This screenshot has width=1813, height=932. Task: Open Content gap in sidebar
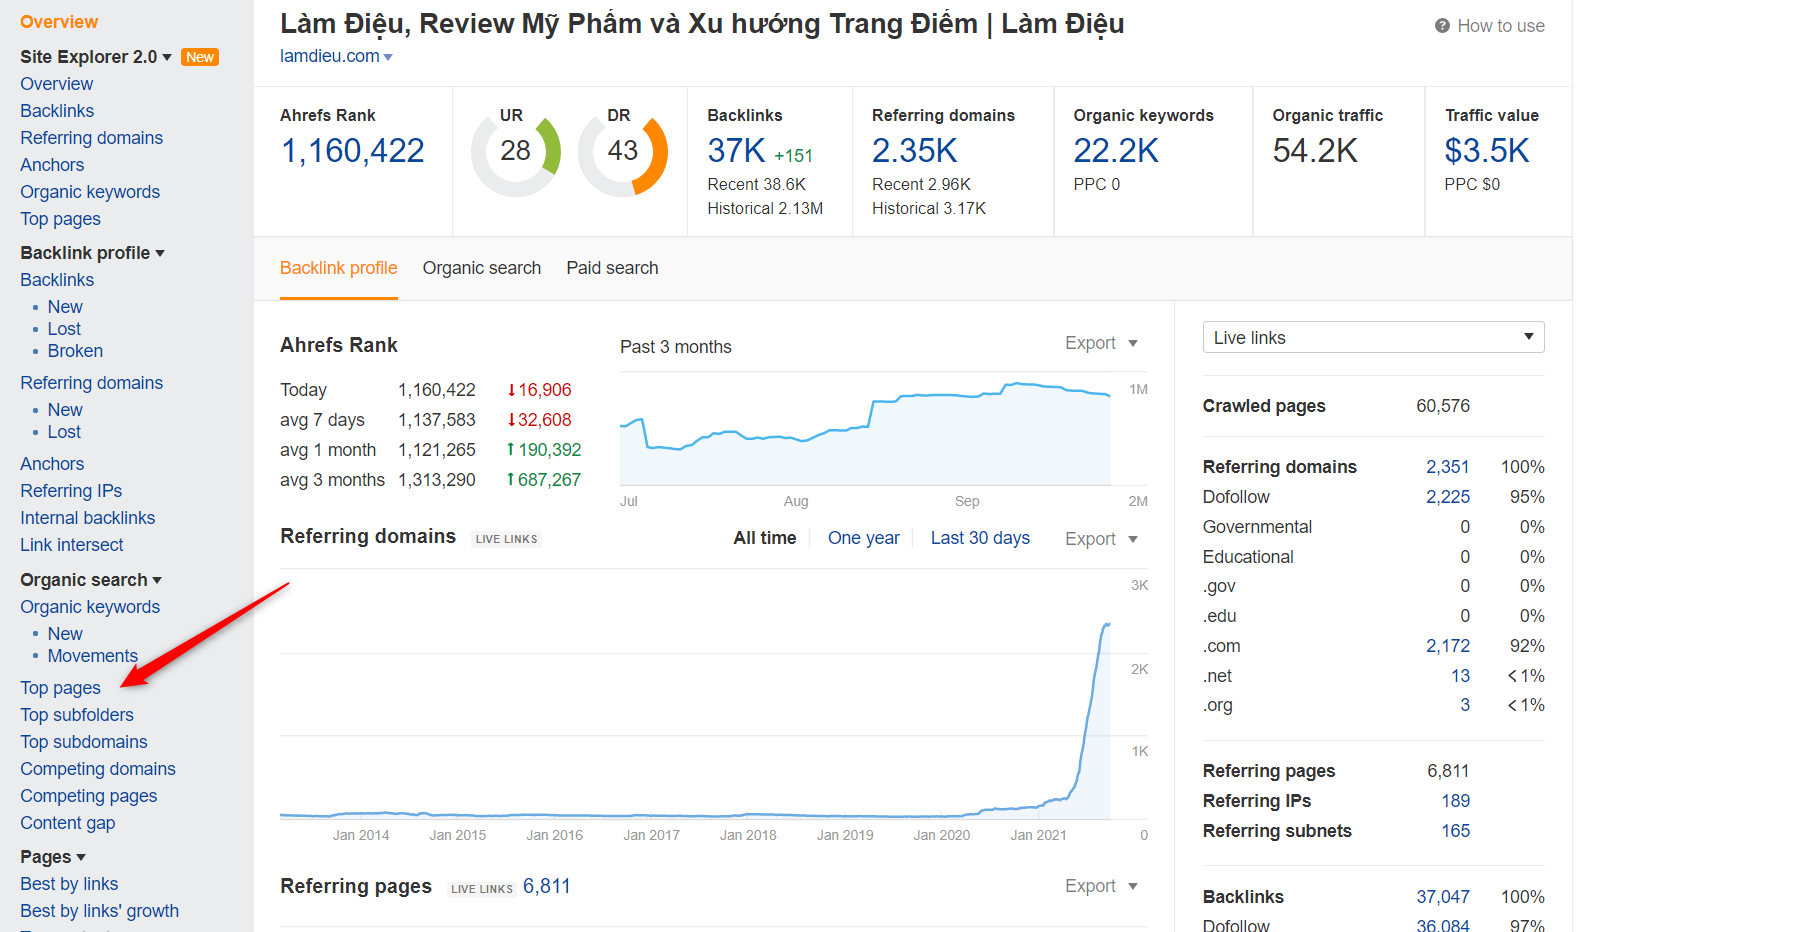pos(68,823)
